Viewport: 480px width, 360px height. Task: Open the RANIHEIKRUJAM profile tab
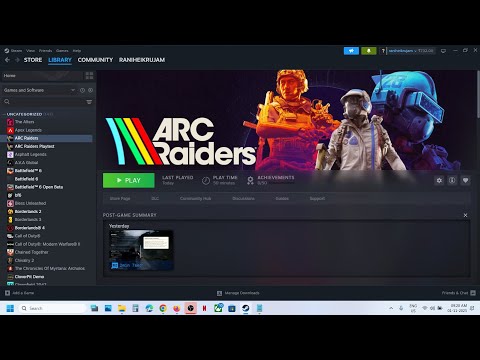[142, 60]
